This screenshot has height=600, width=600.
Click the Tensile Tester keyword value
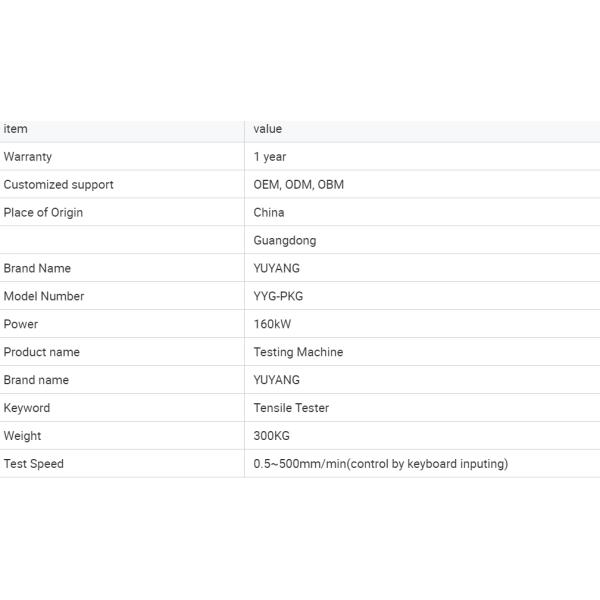coord(291,408)
